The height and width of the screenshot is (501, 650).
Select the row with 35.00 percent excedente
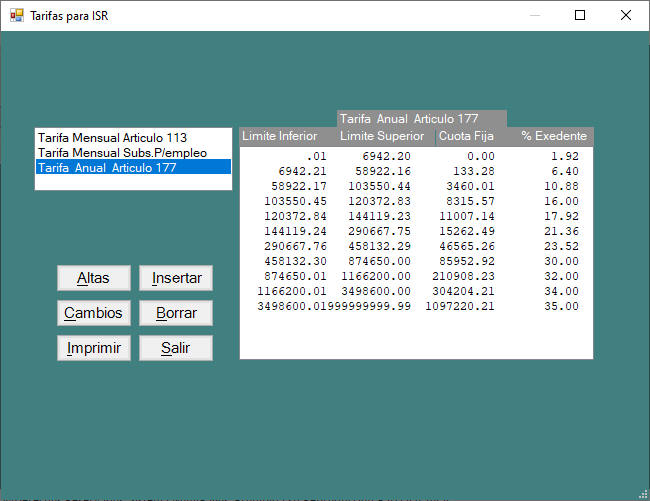click(x=416, y=306)
